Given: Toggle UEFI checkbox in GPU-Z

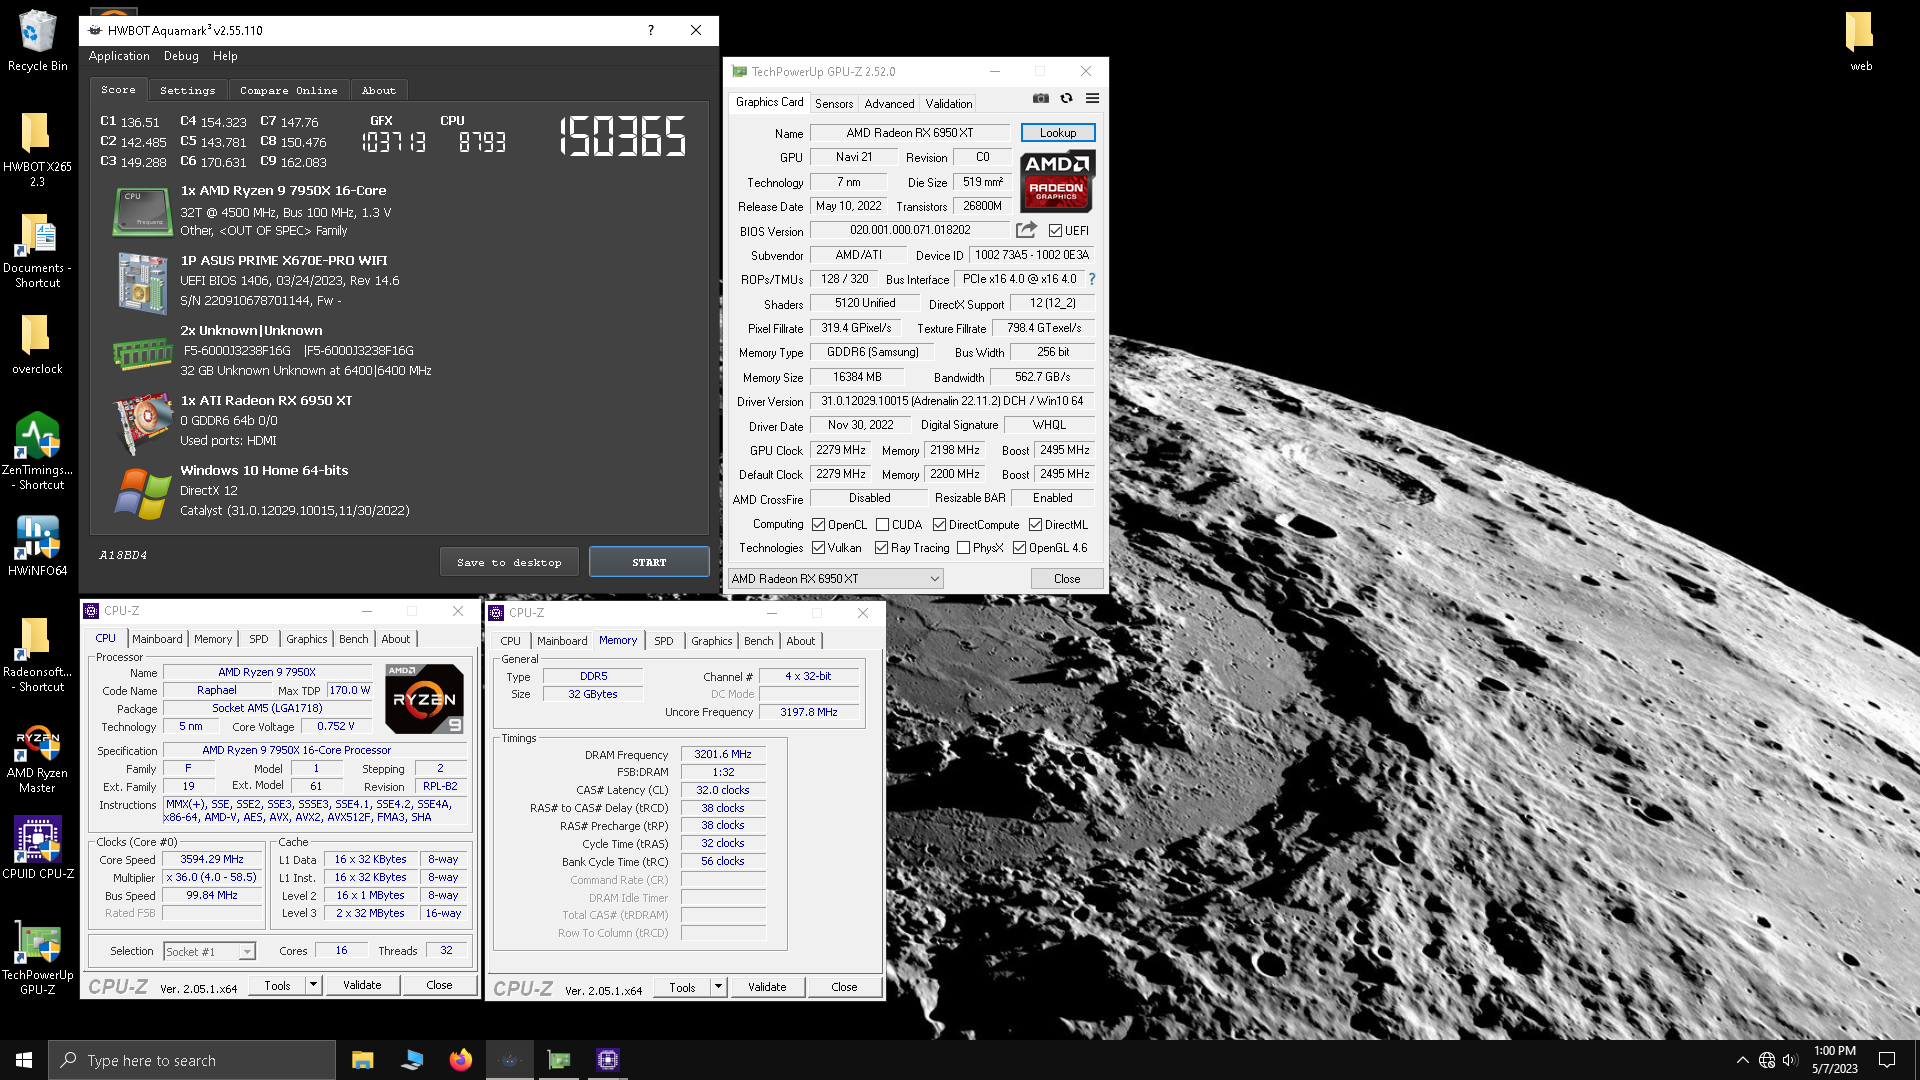Looking at the screenshot, I should point(1055,231).
